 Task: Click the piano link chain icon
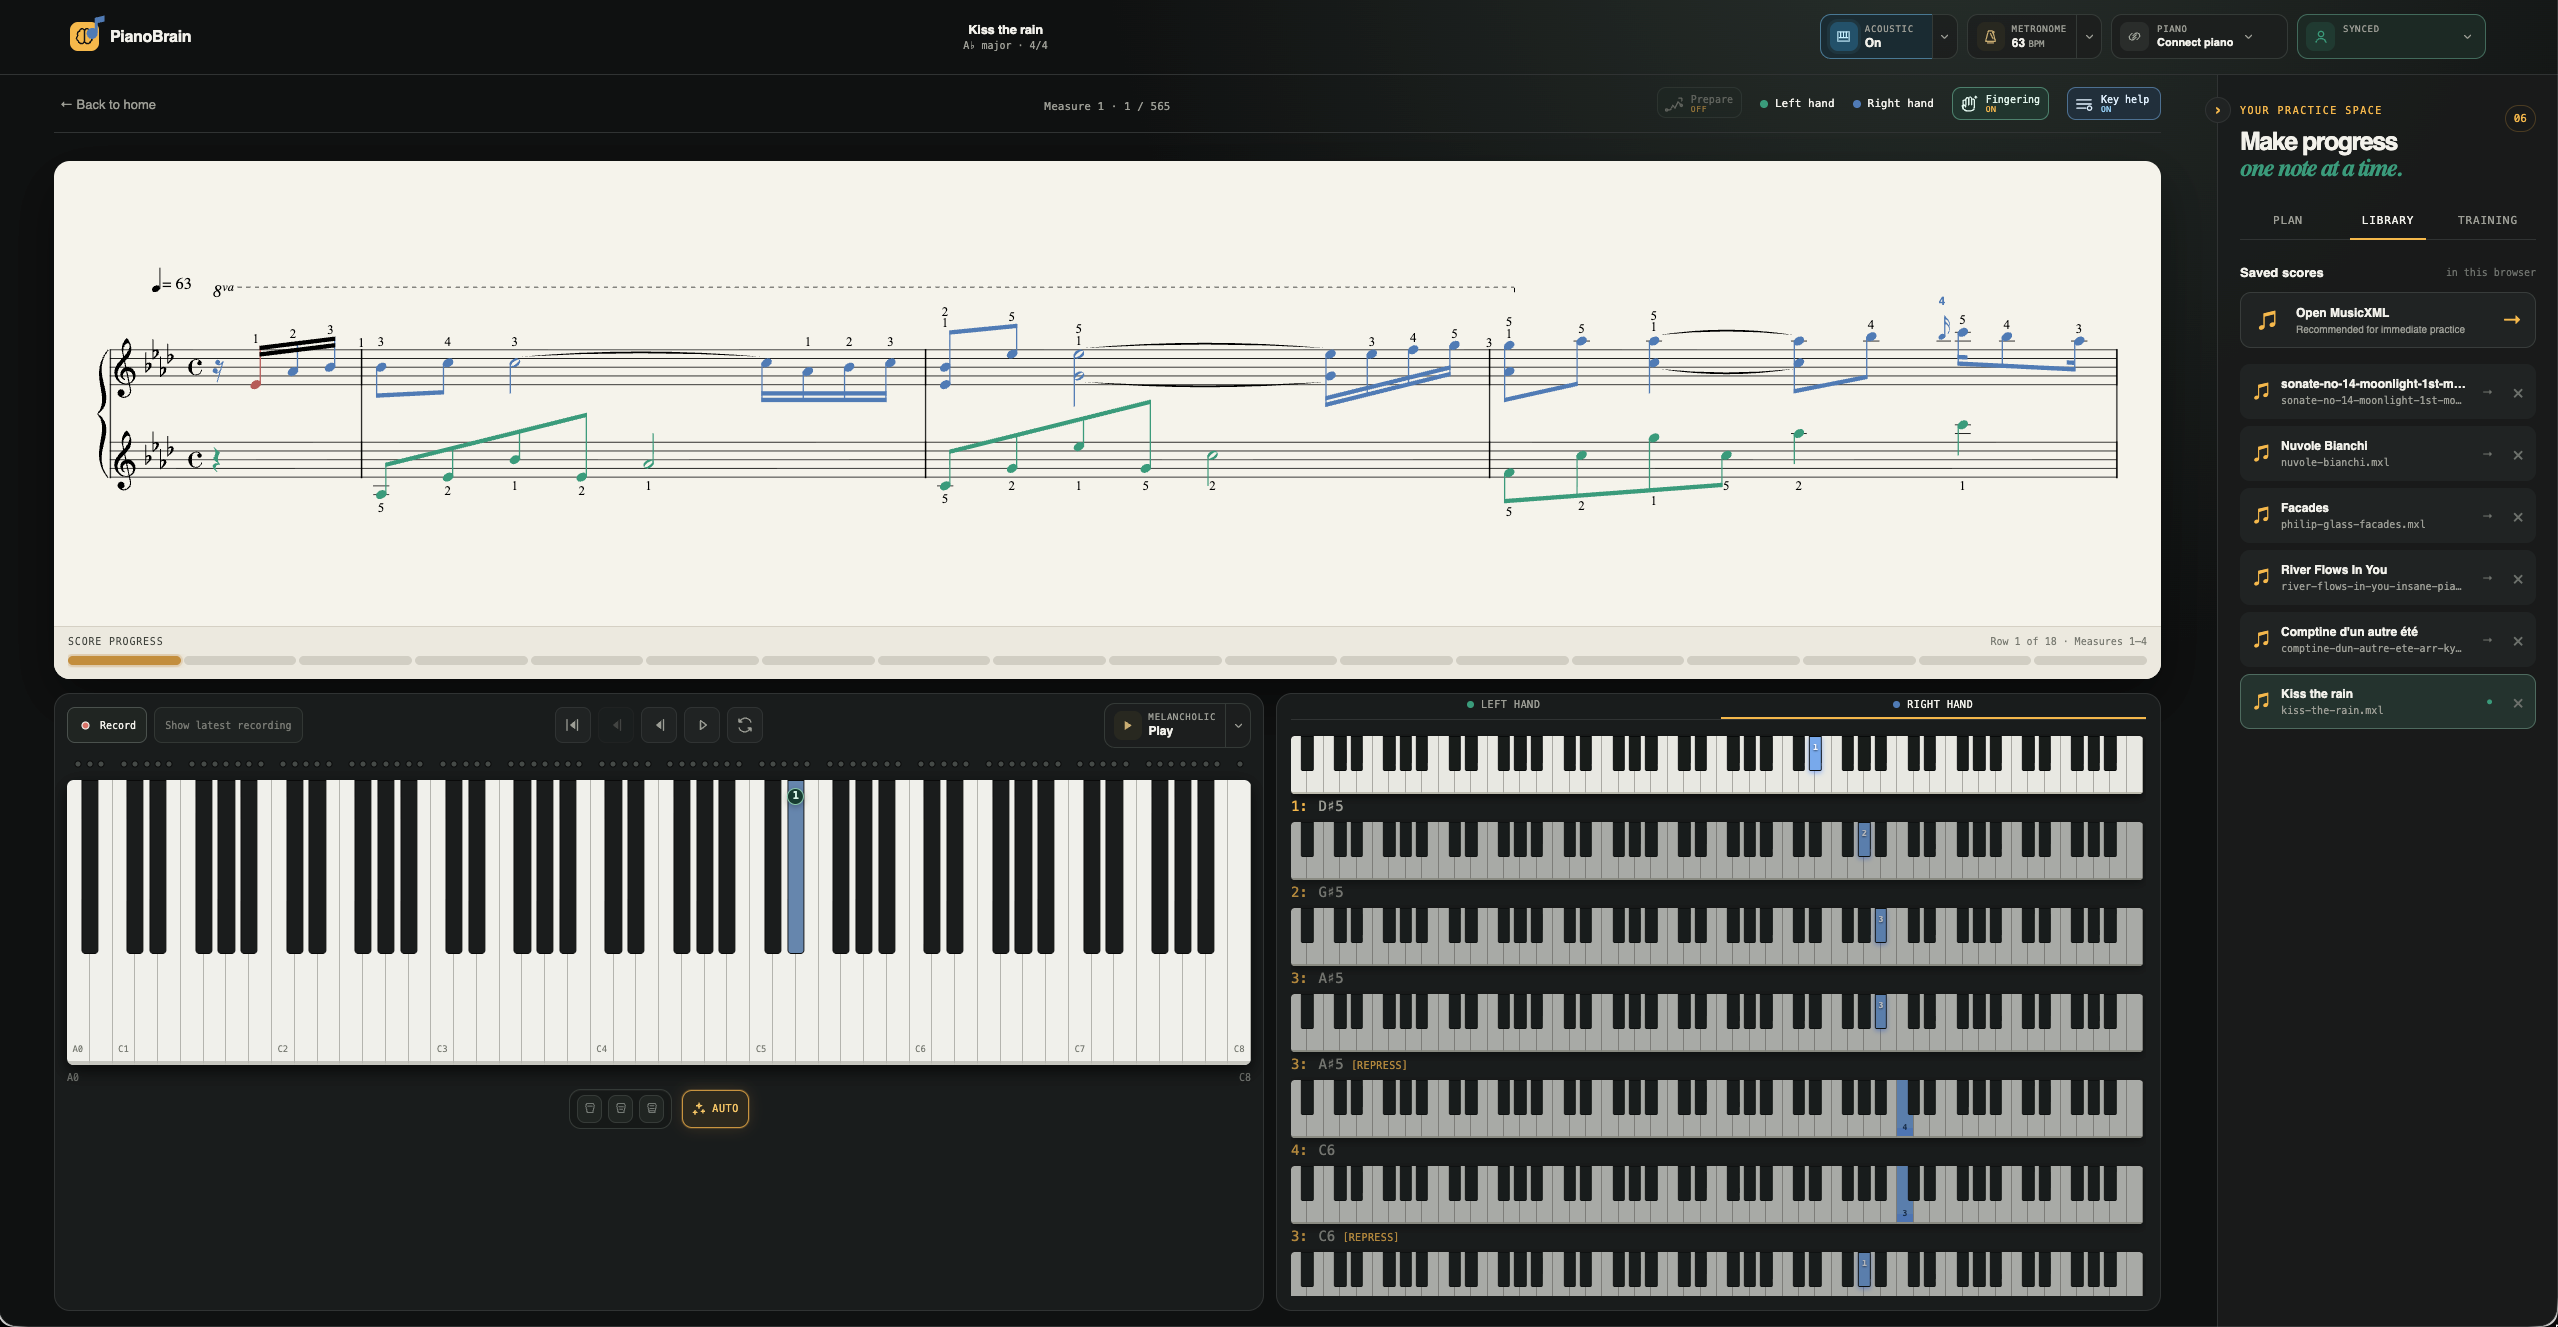(x=2135, y=37)
